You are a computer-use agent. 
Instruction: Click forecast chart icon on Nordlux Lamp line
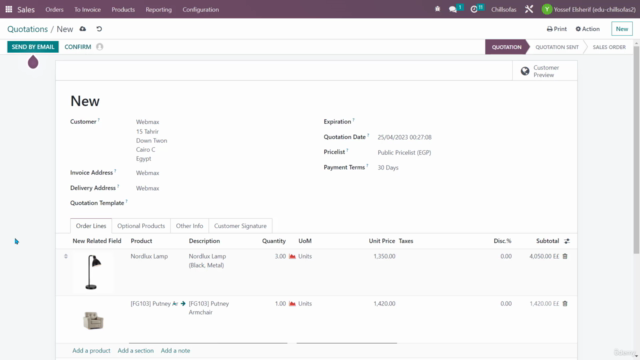coord(292,256)
